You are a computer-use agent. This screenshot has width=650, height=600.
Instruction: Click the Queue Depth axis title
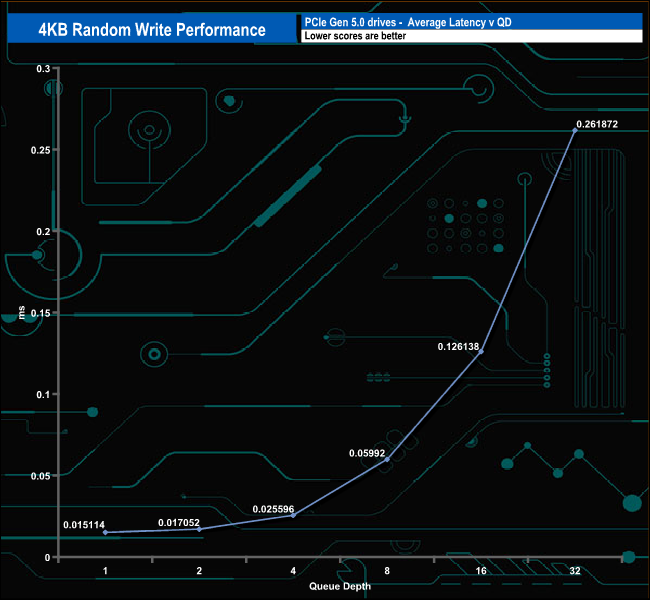coord(340,586)
